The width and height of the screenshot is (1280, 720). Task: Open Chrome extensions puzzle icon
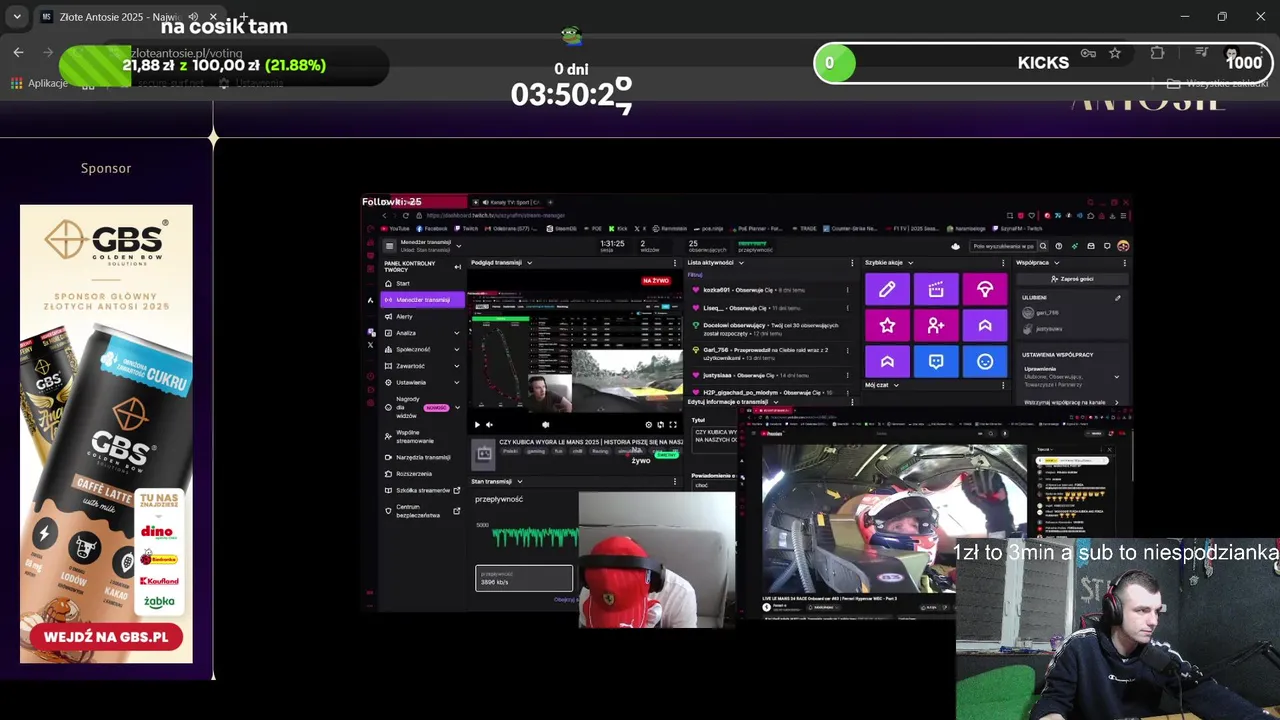pyautogui.click(x=1157, y=53)
